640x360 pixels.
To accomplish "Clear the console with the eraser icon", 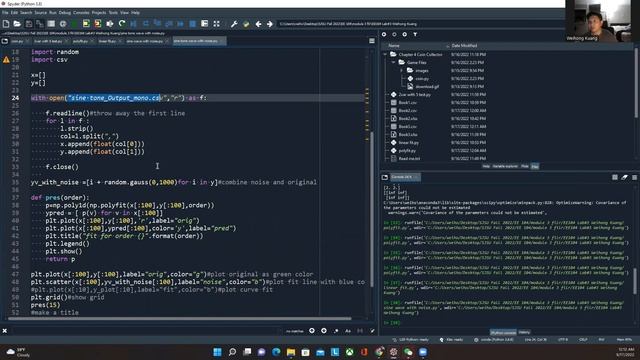I will [x=624, y=177].
